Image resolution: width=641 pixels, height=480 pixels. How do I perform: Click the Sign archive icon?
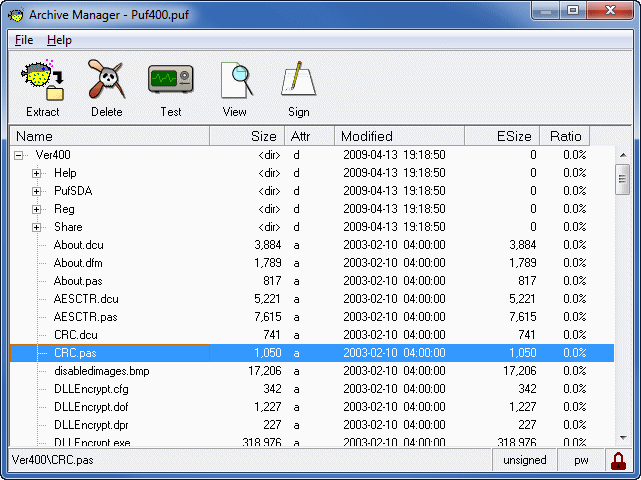(298, 81)
